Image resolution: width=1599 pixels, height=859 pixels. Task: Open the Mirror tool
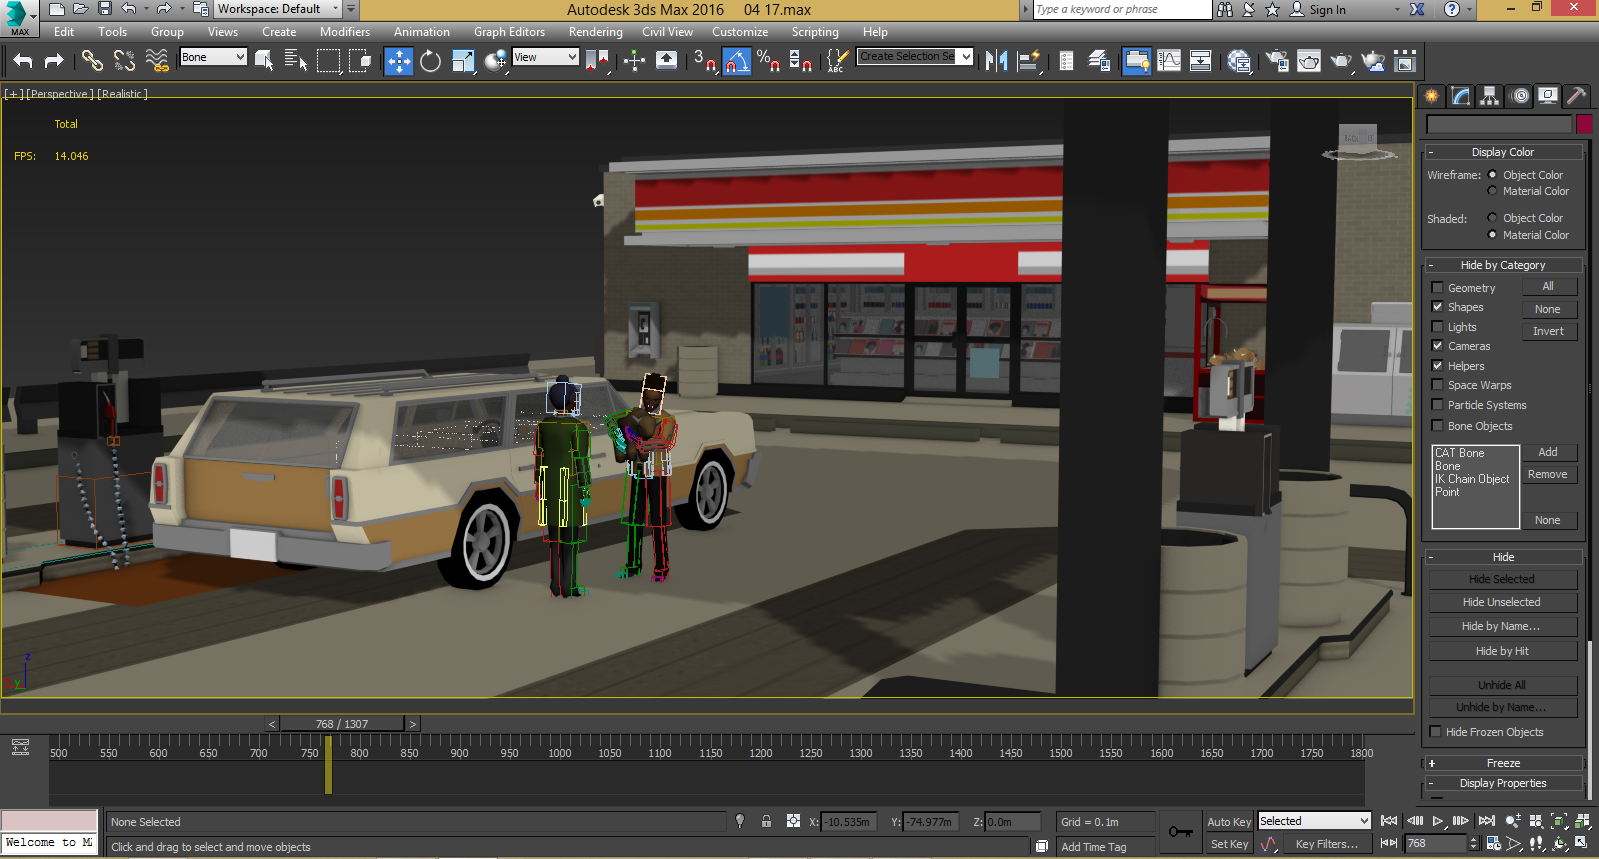[996, 62]
